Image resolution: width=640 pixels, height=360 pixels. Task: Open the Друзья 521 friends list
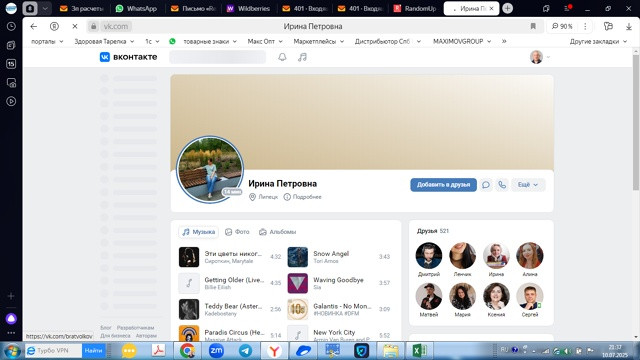pyautogui.click(x=433, y=231)
